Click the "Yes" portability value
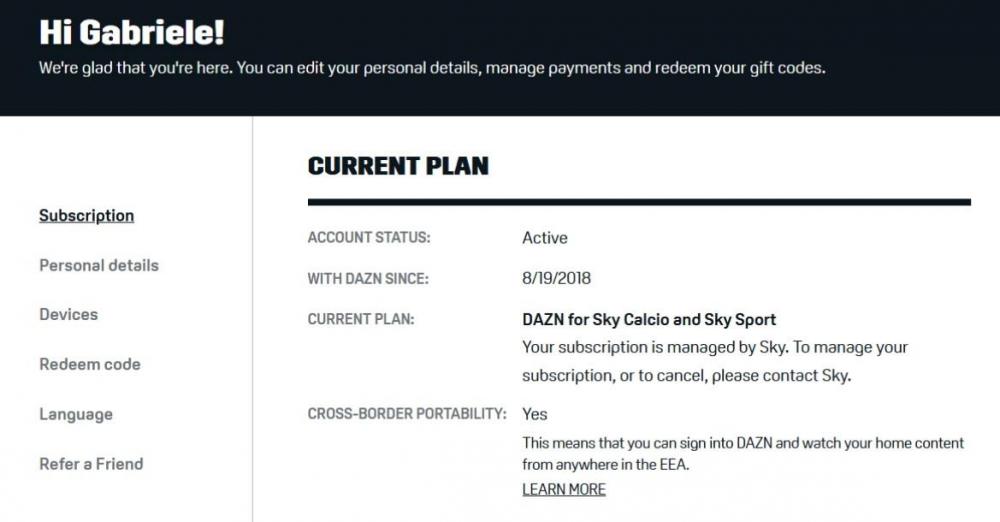This screenshot has height=522, width=1000. (535, 414)
